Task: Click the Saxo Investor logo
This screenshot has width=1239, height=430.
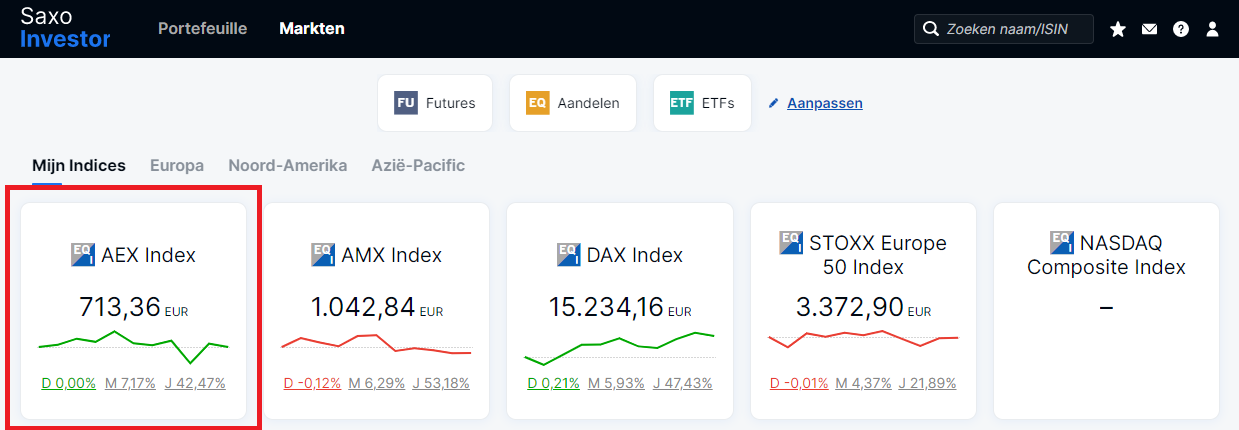Action: point(65,28)
